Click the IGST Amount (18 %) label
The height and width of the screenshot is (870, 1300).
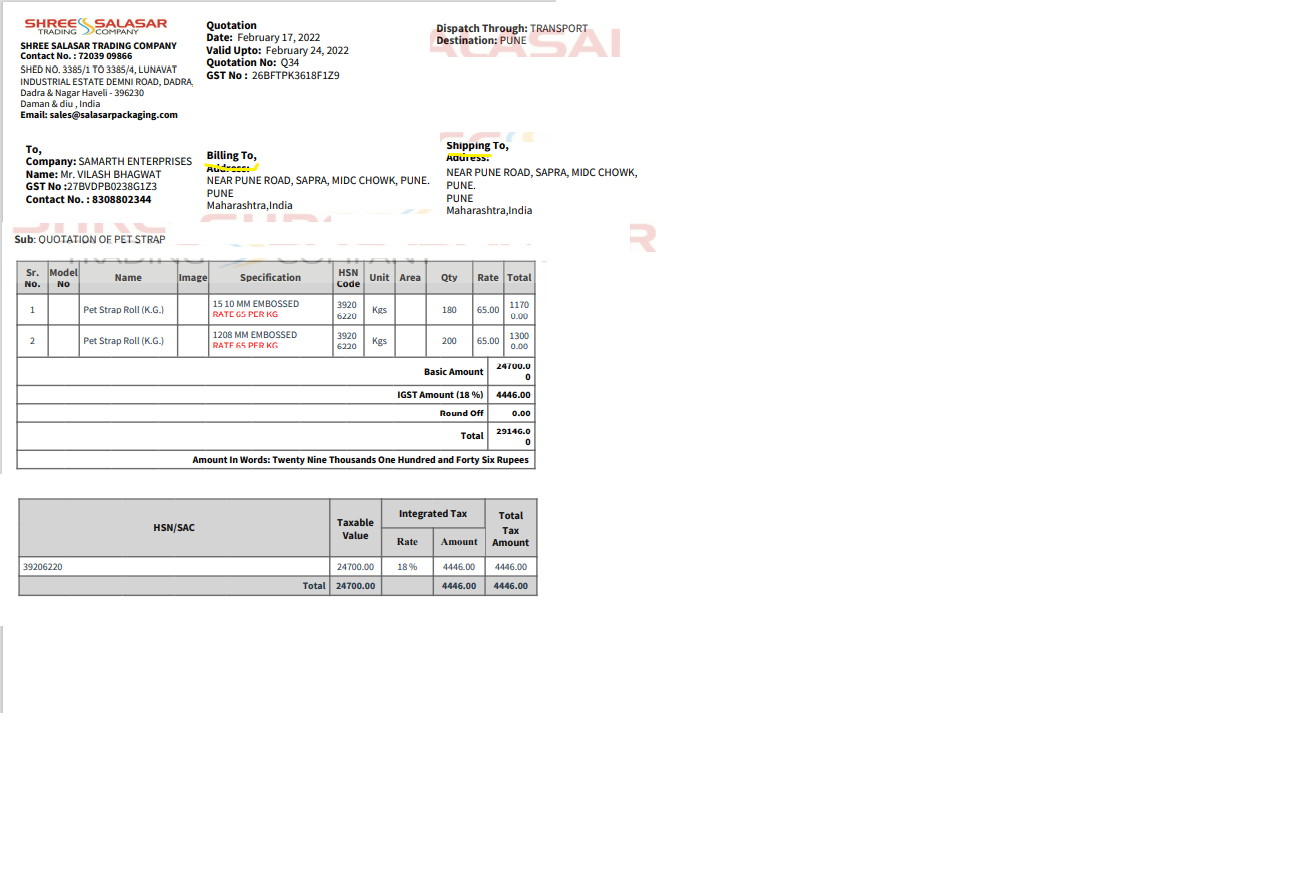[x=439, y=395]
